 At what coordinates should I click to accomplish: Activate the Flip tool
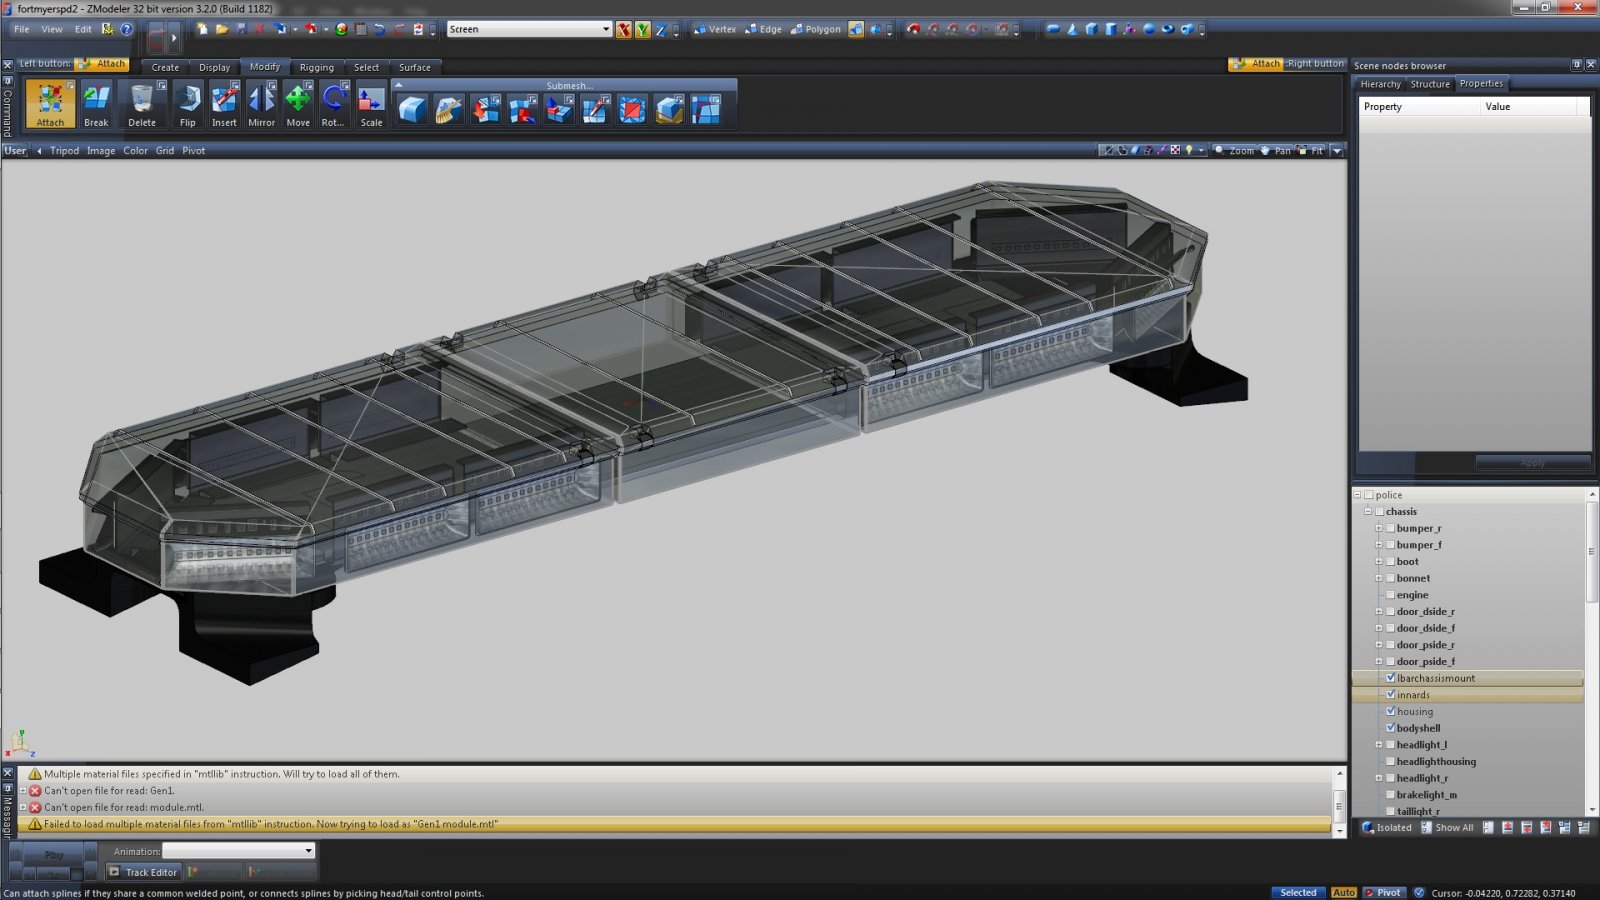(188, 105)
